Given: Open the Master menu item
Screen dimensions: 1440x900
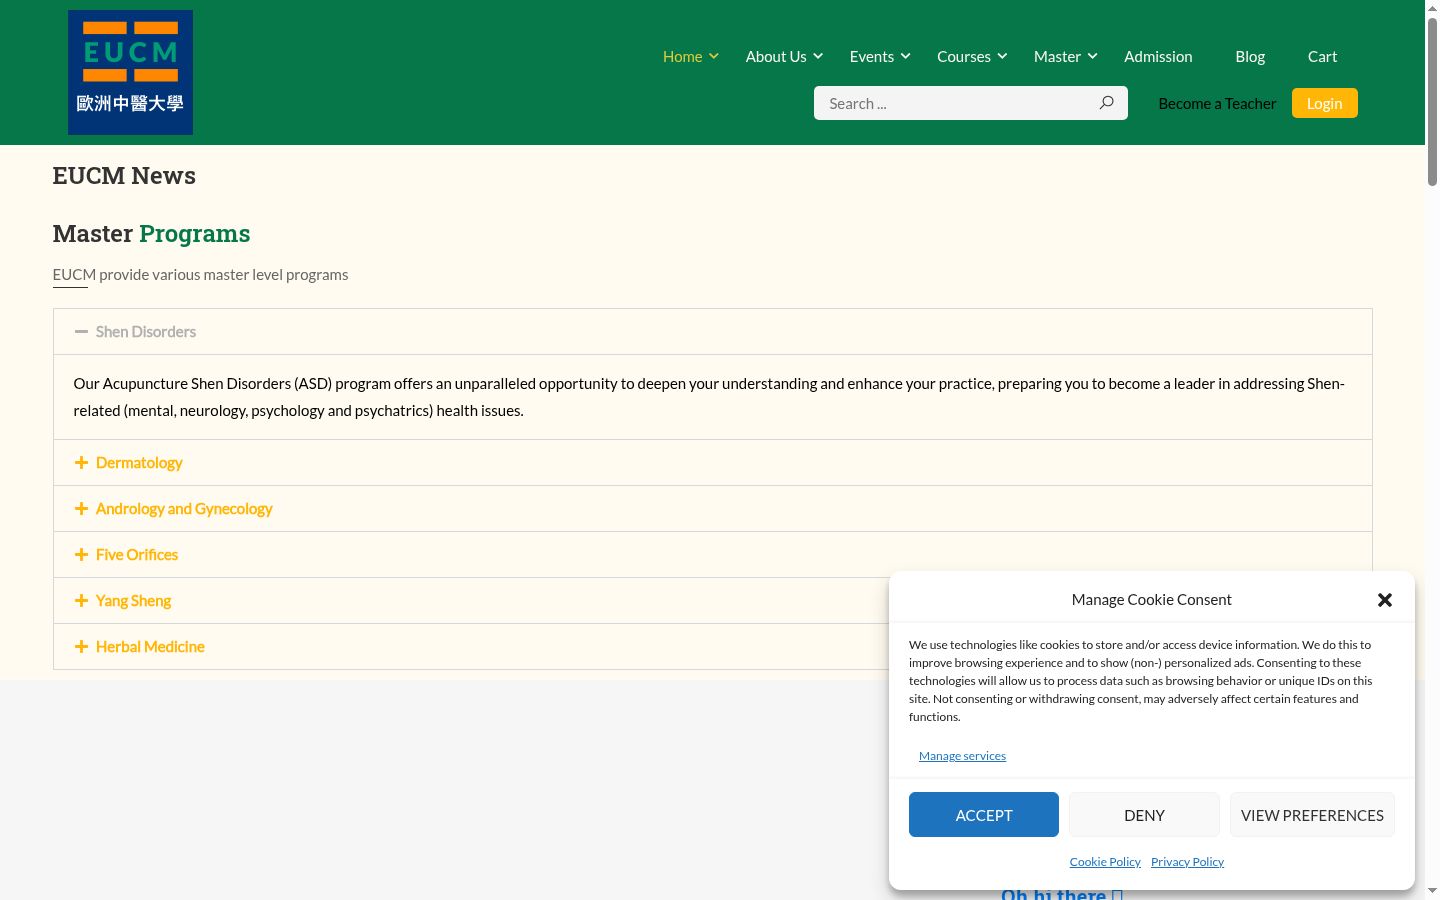Looking at the screenshot, I should click(1057, 57).
